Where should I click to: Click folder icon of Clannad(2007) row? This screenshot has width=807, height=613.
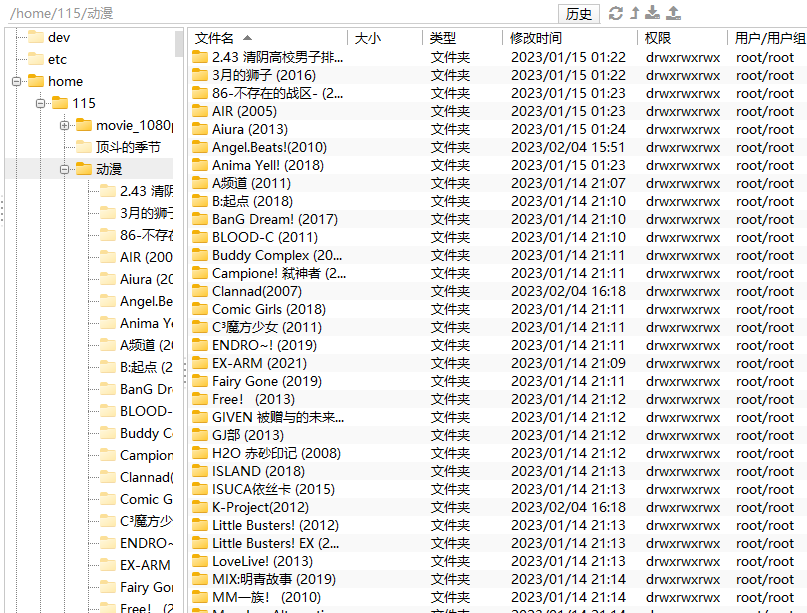[x=200, y=292]
